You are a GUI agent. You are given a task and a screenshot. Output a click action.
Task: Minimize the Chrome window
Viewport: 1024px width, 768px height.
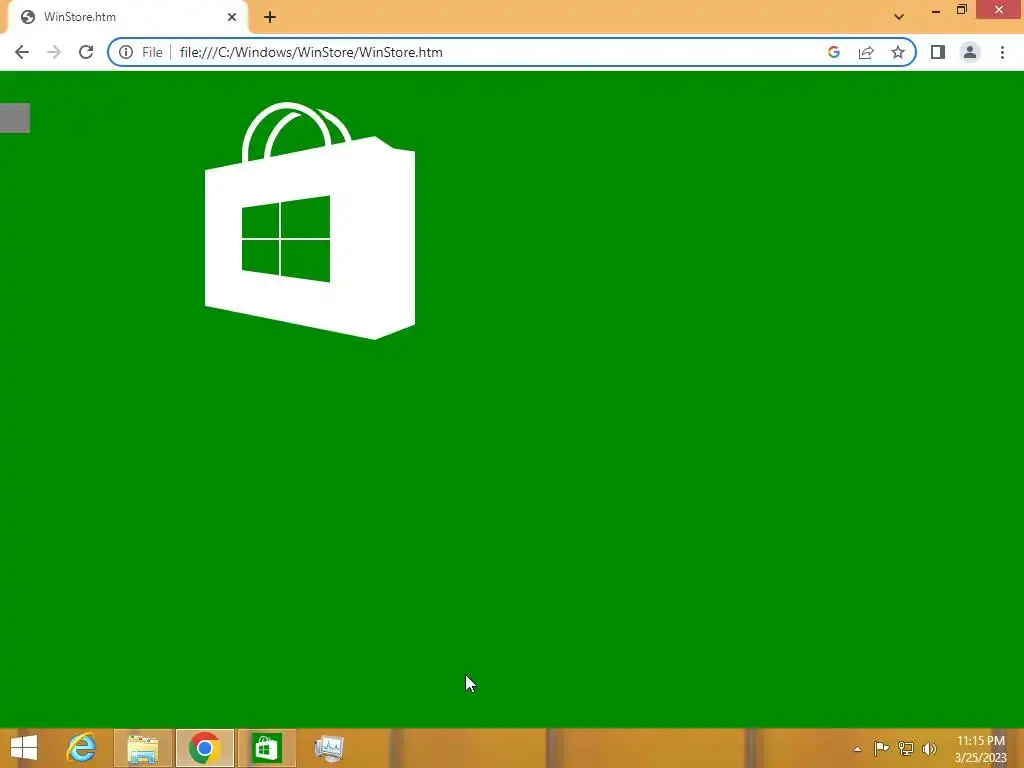(x=936, y=10)
